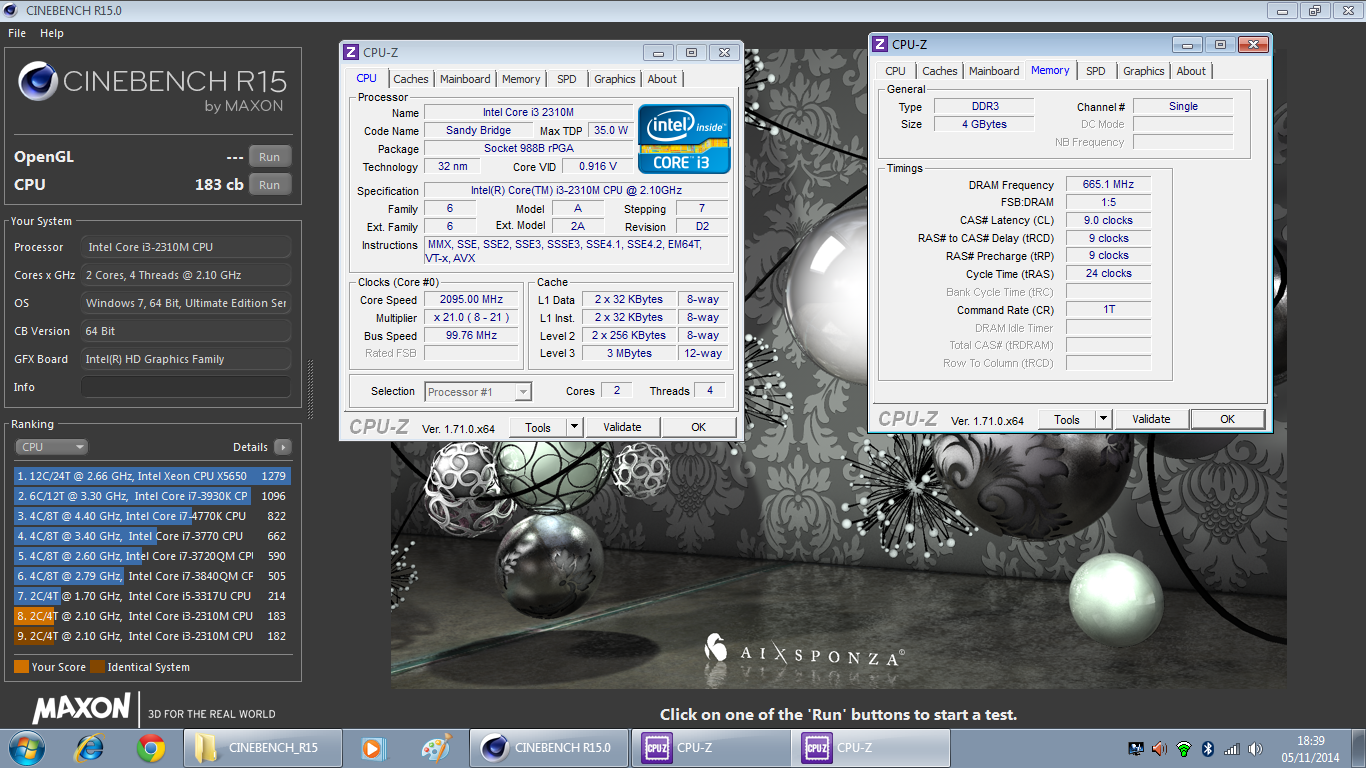
Task: Click the MAXON logo at bottom
Action: [x=82, y=709]
